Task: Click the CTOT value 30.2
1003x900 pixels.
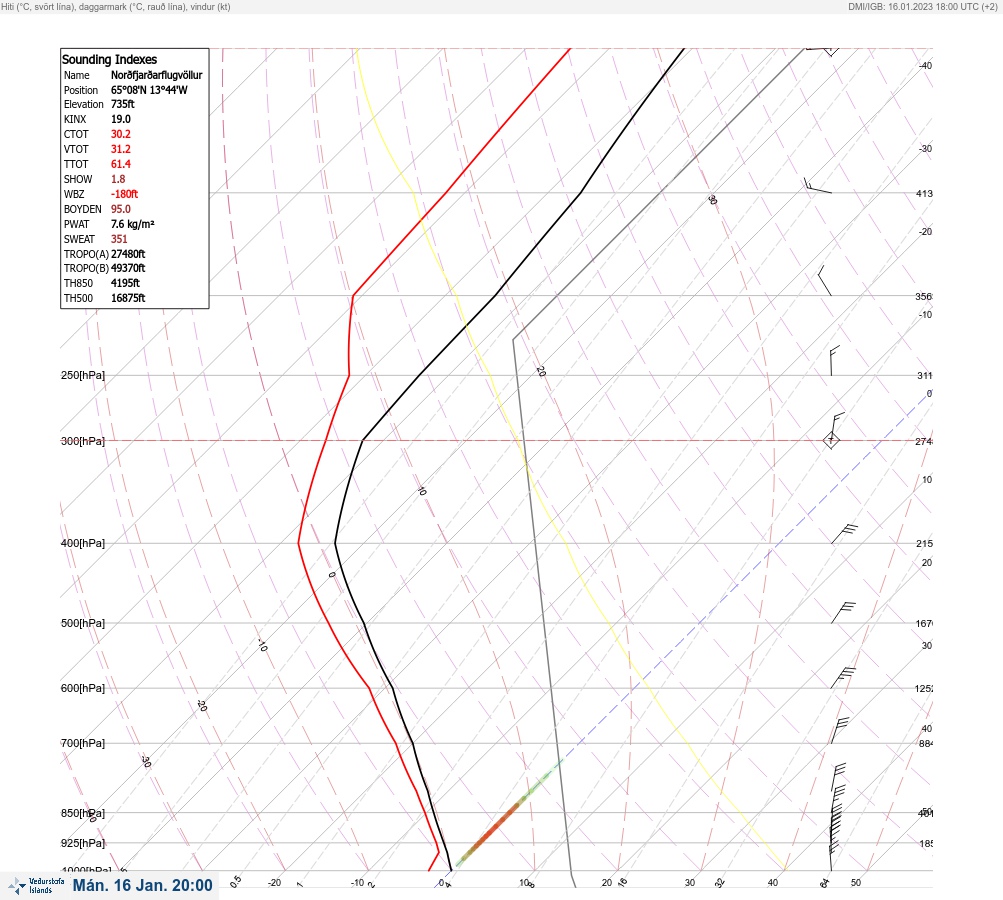Action: tap(121, 134)
